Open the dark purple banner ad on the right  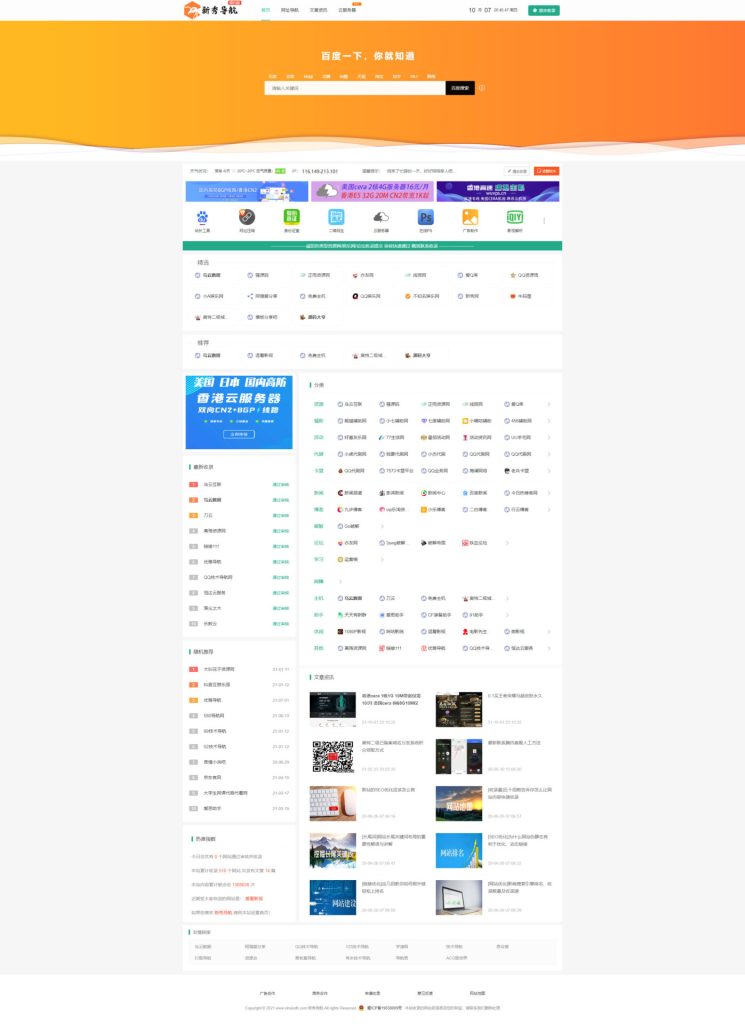(x=498, y=191)
